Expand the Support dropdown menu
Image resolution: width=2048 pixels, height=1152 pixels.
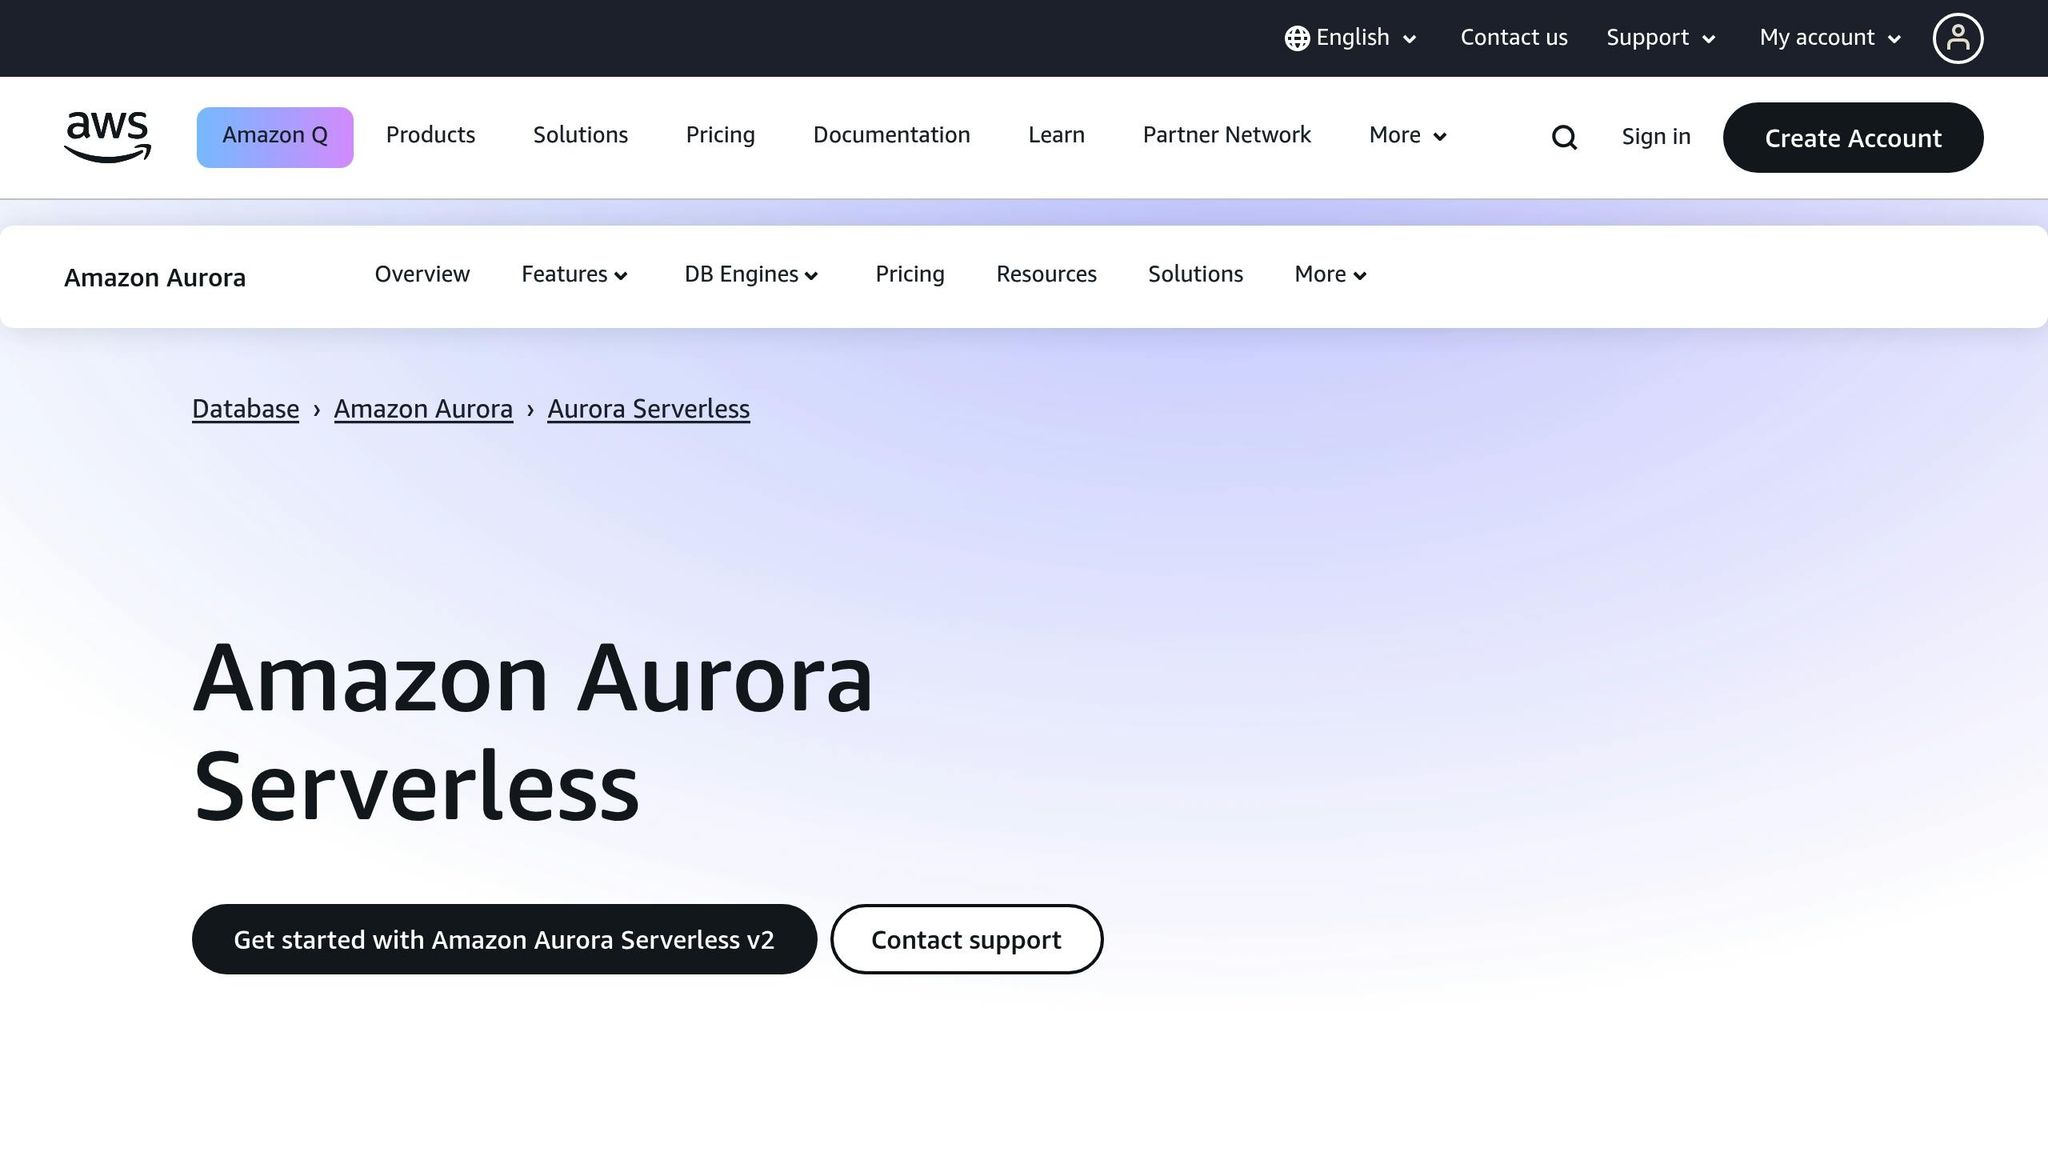(x=1661, y=38)
